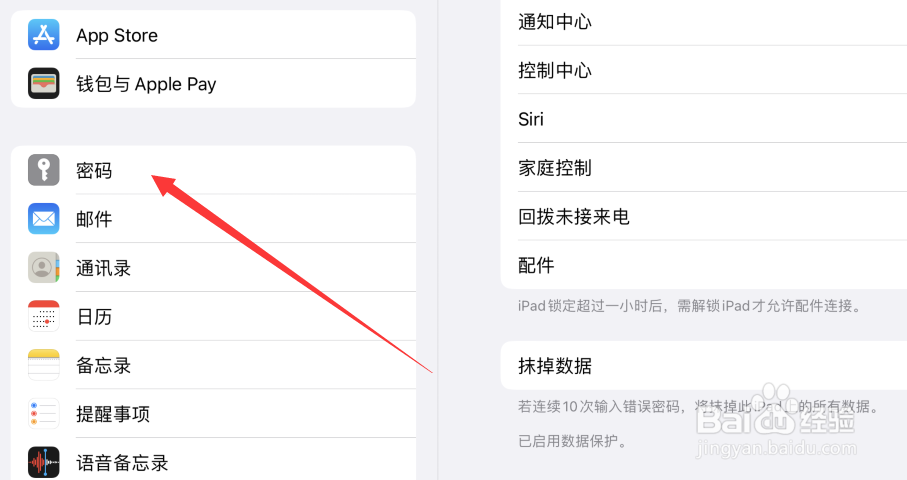907x480 pixels.
Task: Select the key-shaped 密码 icon
Action: pyautogui.click(x=43, y=170)
